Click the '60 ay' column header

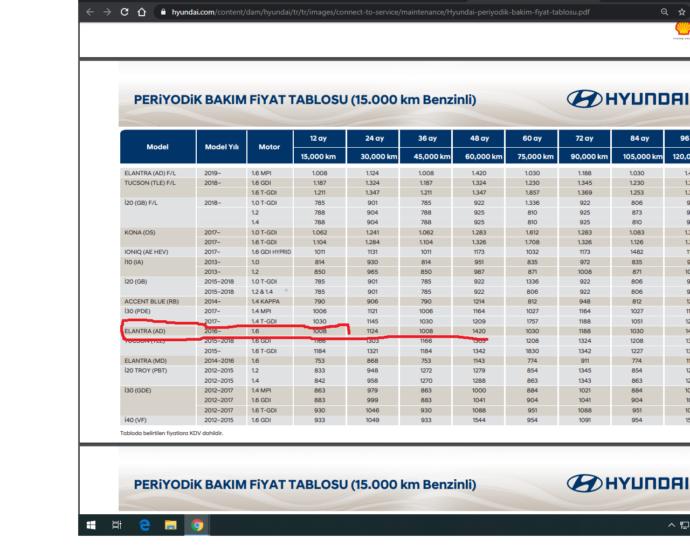pyautogui.click(x=532, y=138)
